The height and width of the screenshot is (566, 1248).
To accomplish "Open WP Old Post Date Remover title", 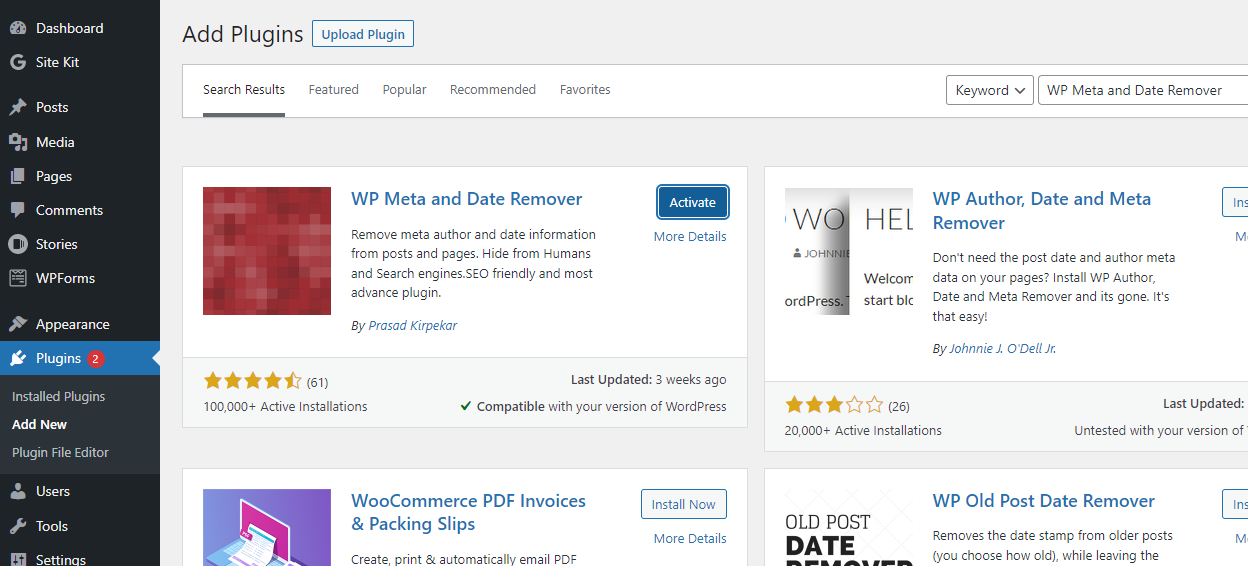I will (1044, 501).
